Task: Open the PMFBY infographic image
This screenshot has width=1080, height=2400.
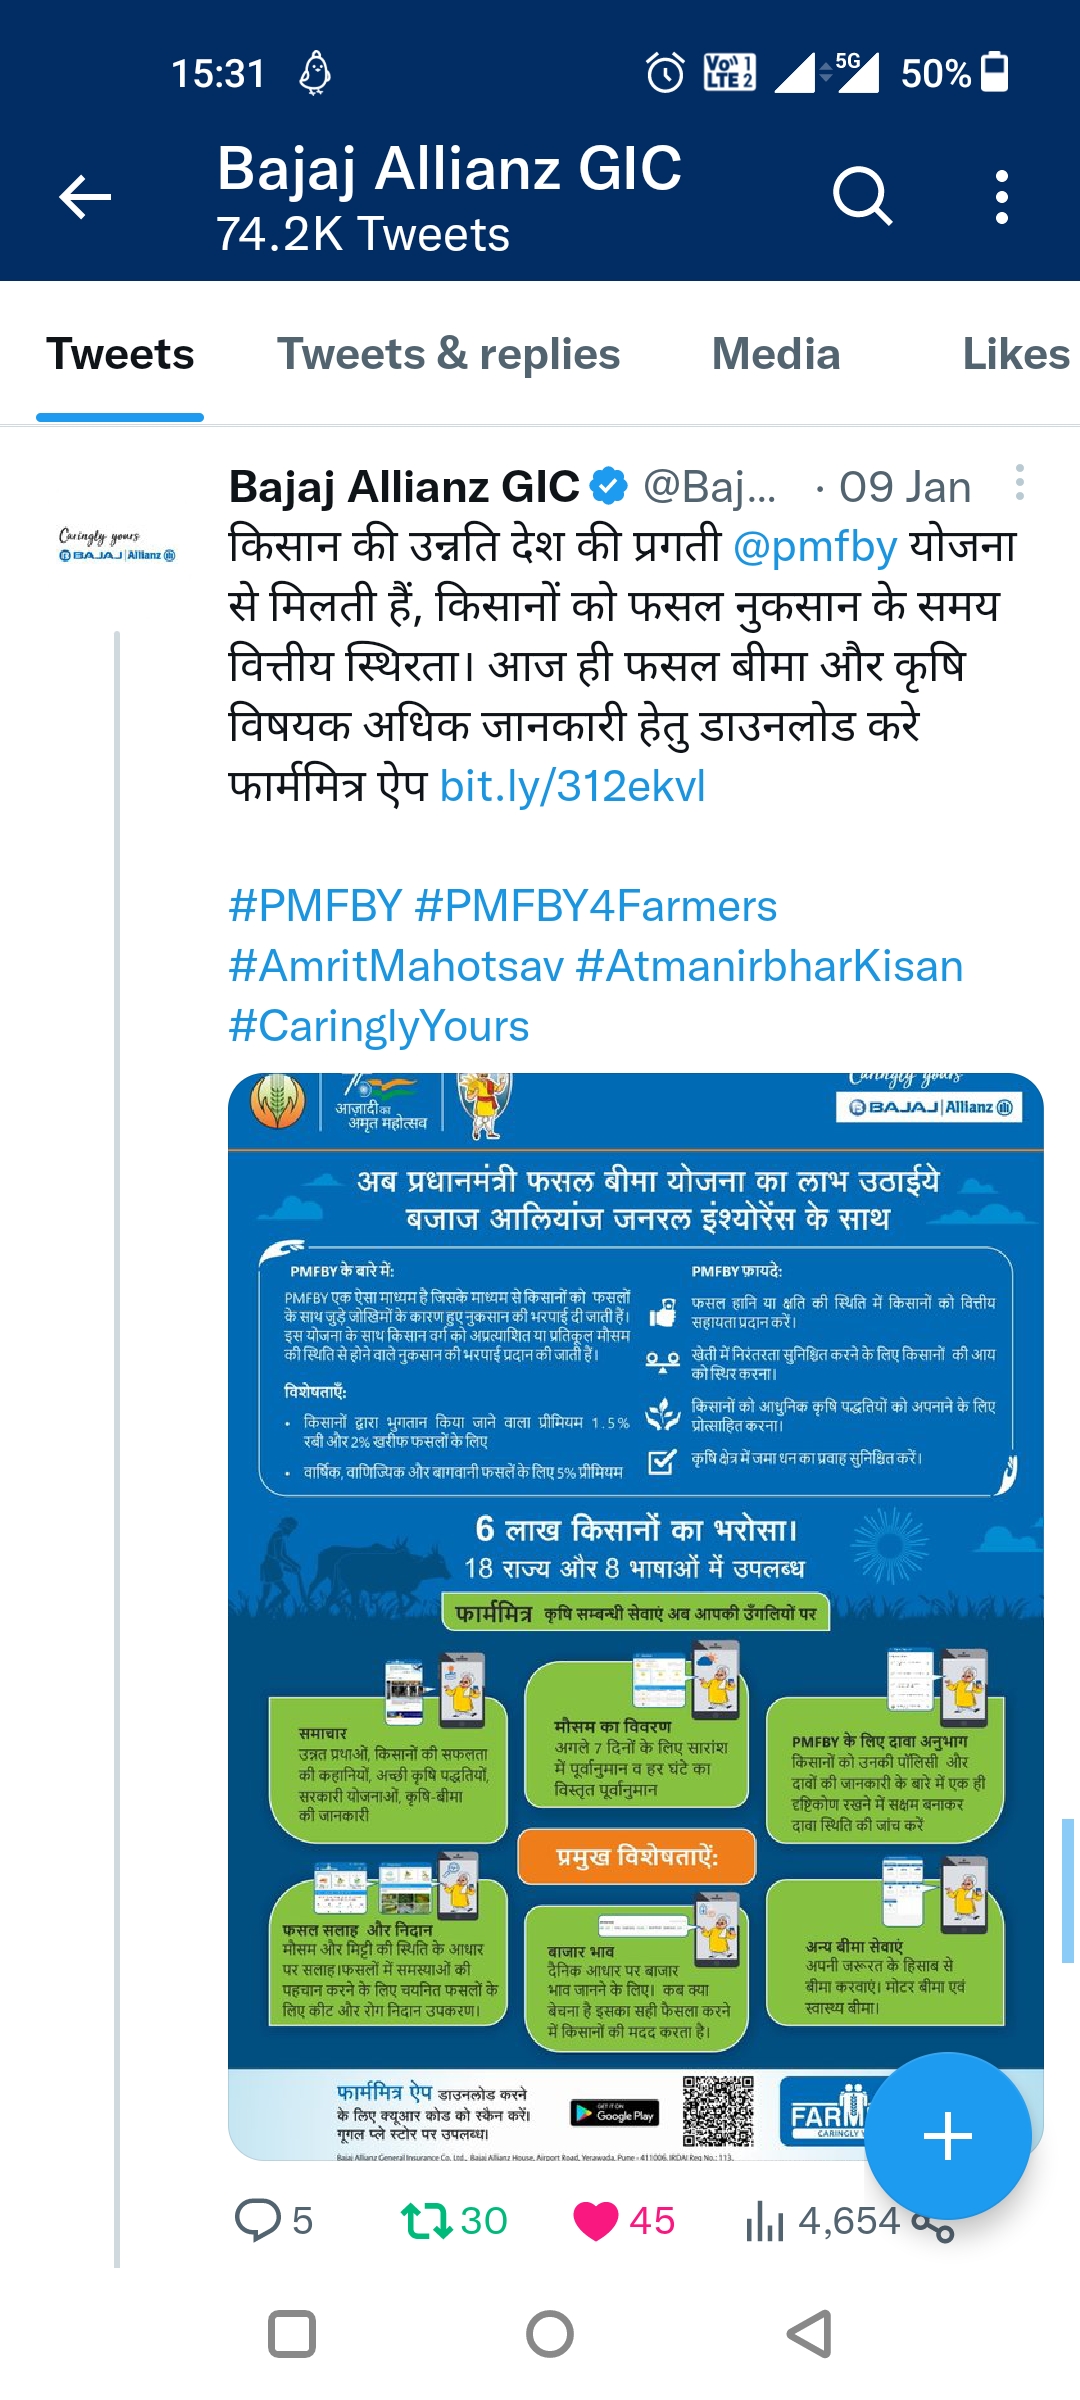Action: (x=636, y=1616)
